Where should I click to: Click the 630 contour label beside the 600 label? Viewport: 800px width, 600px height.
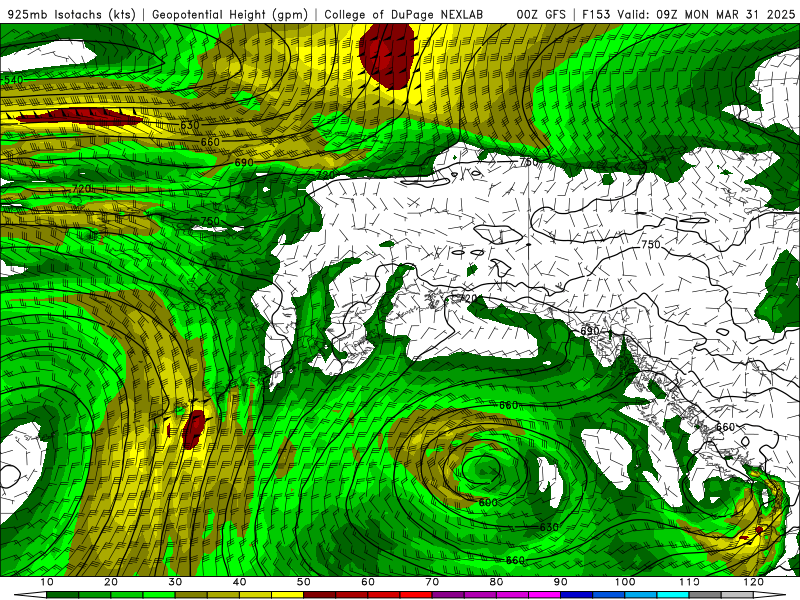click(549, 527)
